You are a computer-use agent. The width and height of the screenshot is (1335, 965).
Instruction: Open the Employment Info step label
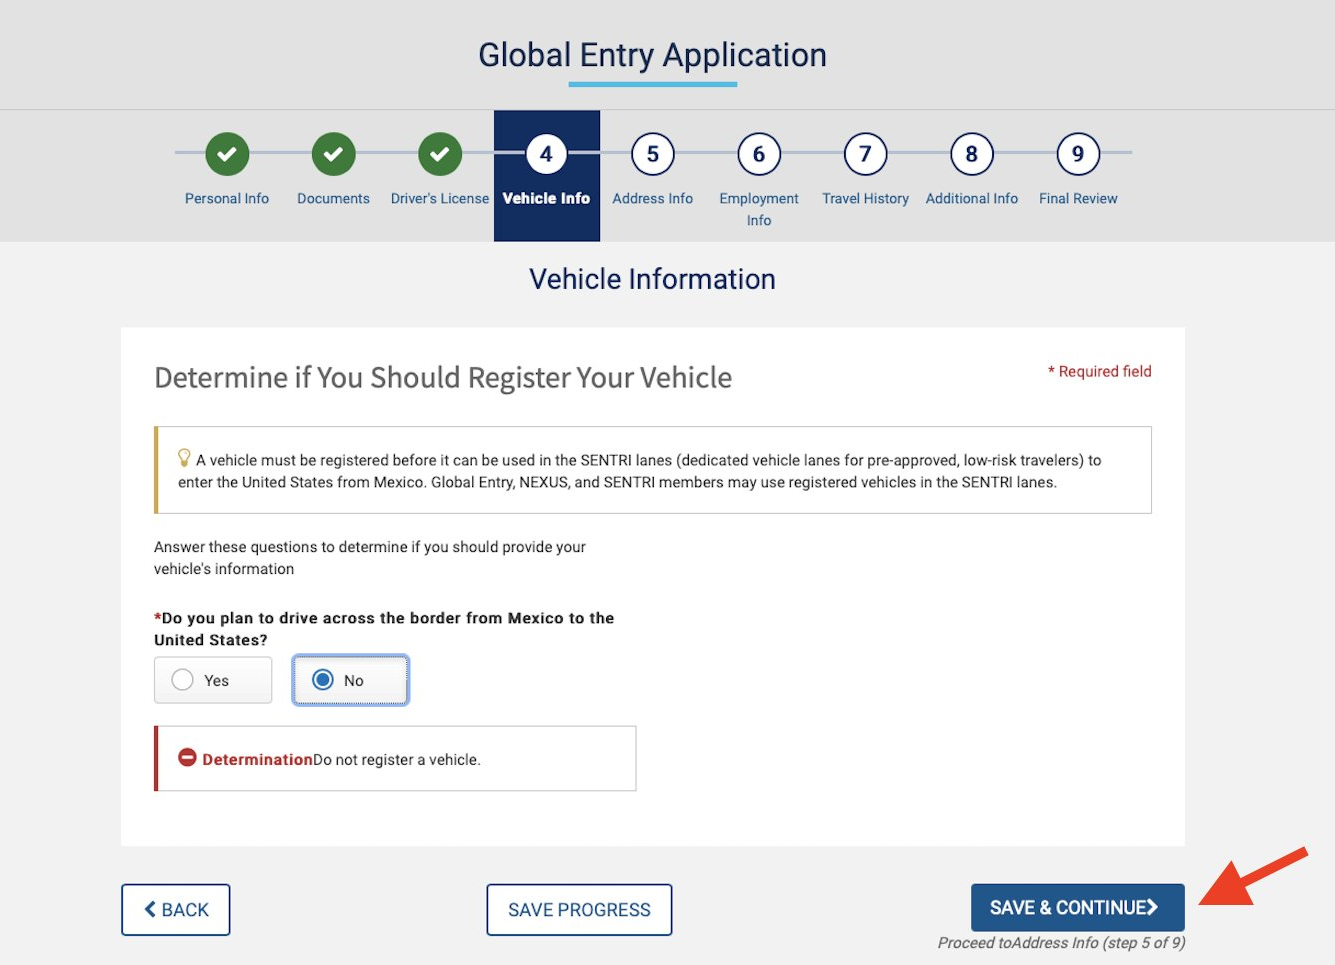[759, 209]
